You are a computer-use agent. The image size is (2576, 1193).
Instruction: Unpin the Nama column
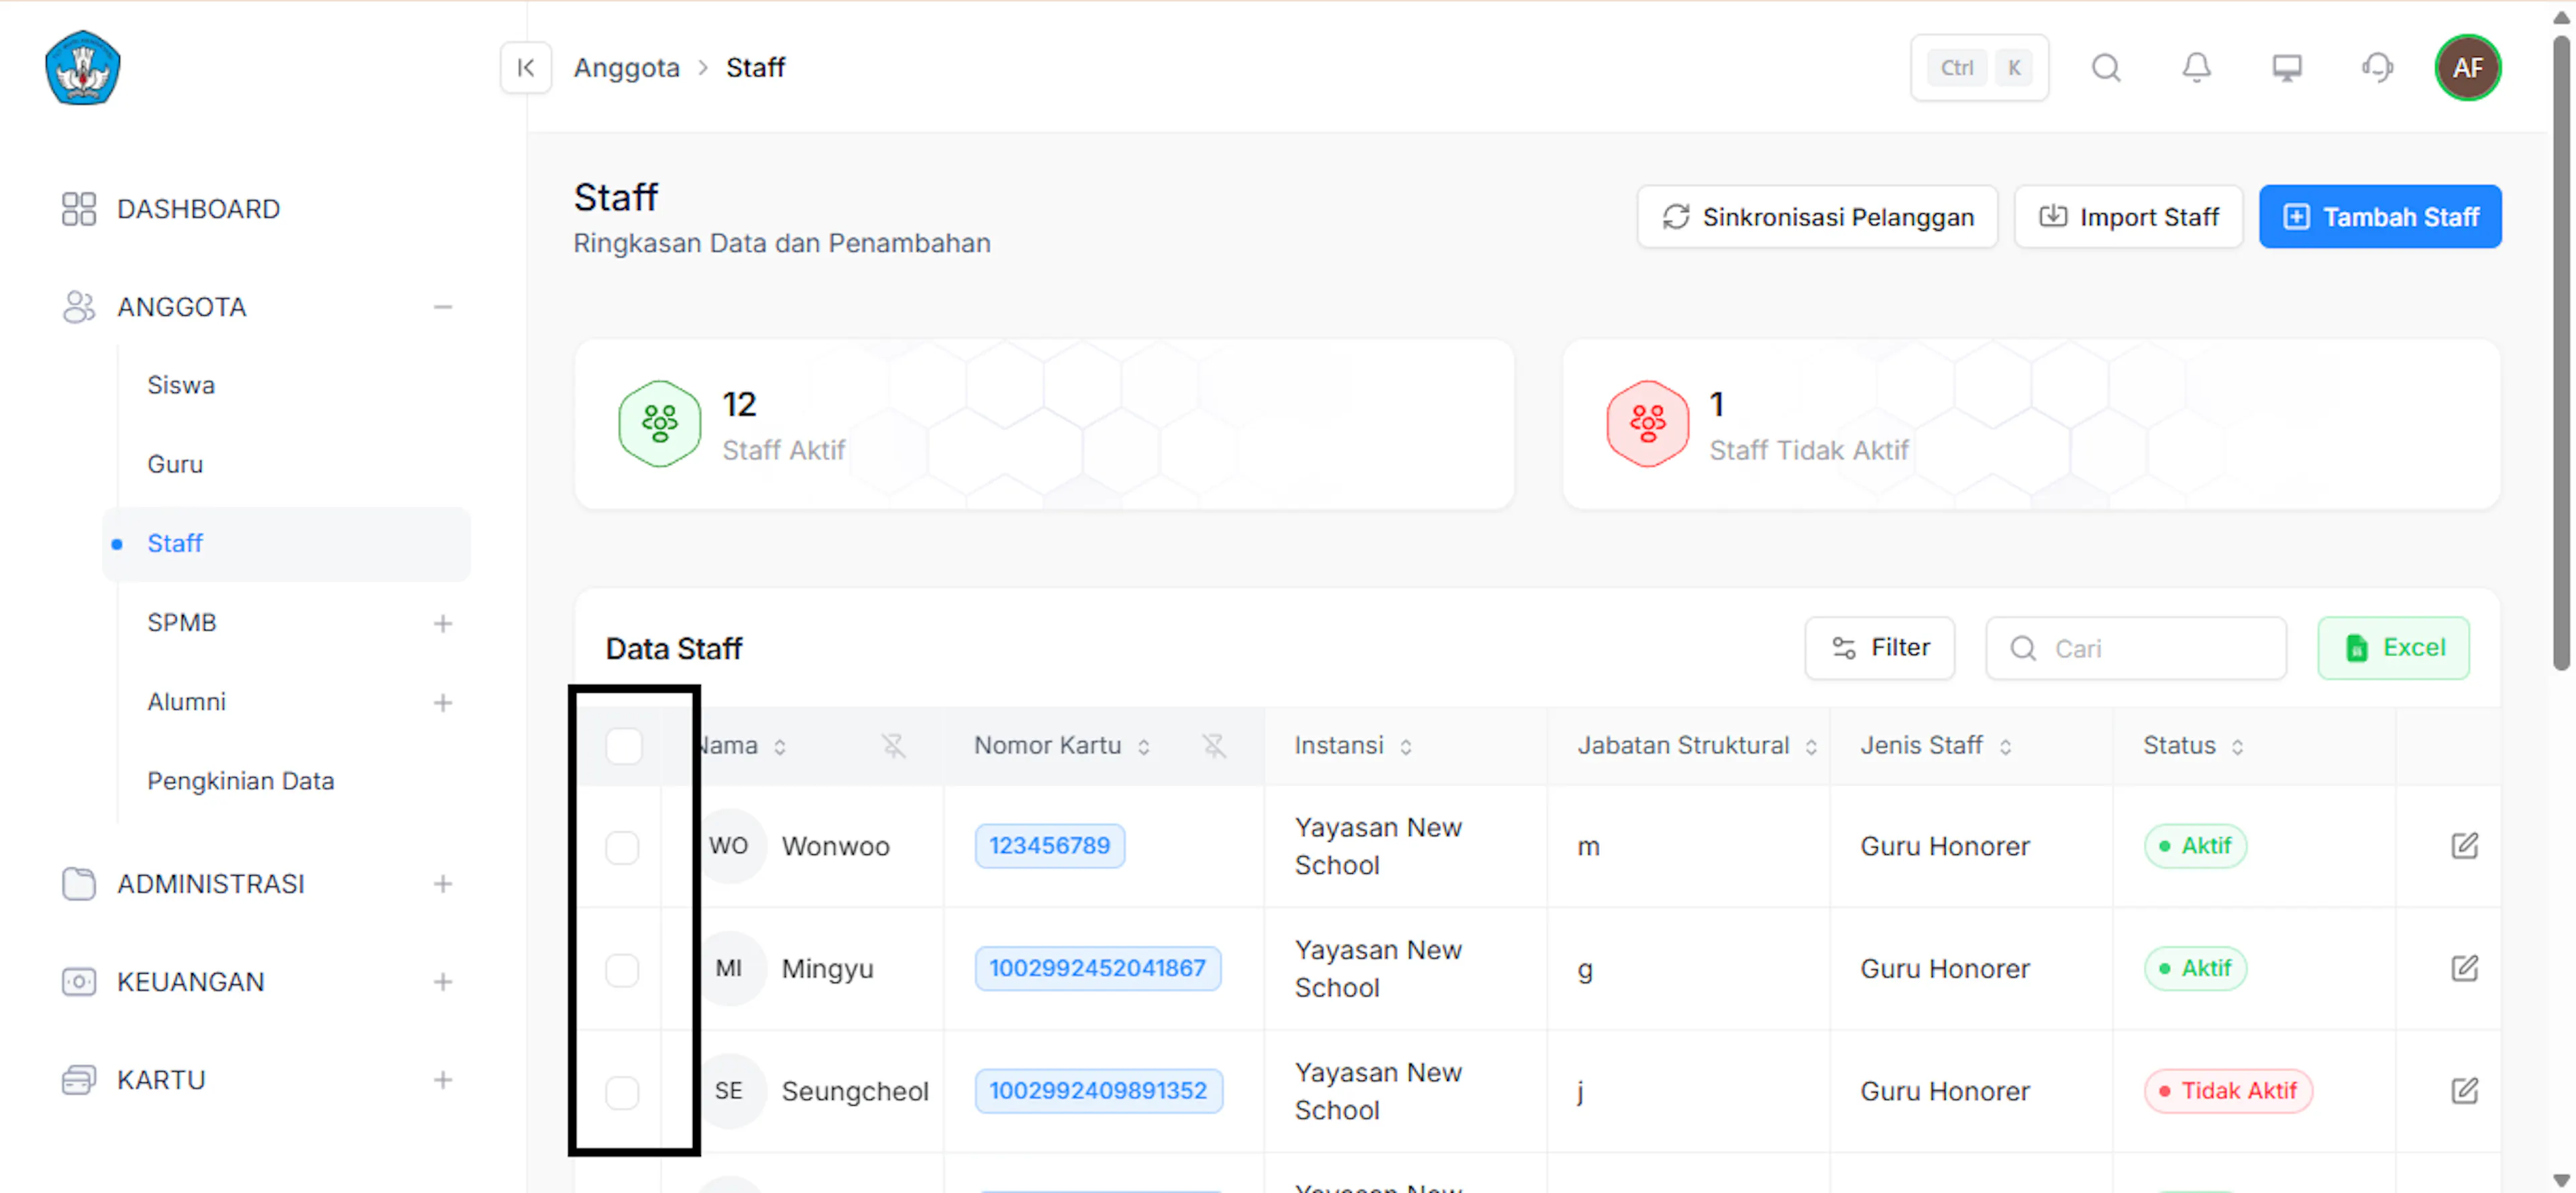tap(893, 746)
